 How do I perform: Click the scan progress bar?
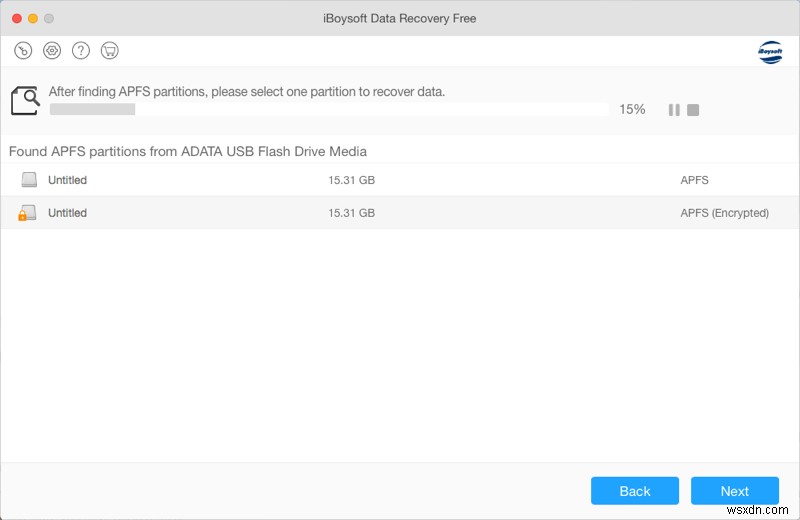tap(328, 109)
